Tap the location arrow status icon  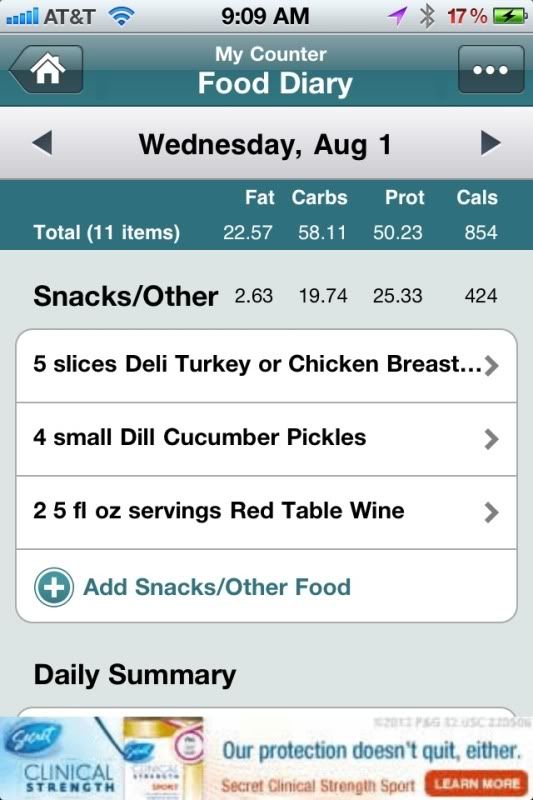(x=397, y=16)
